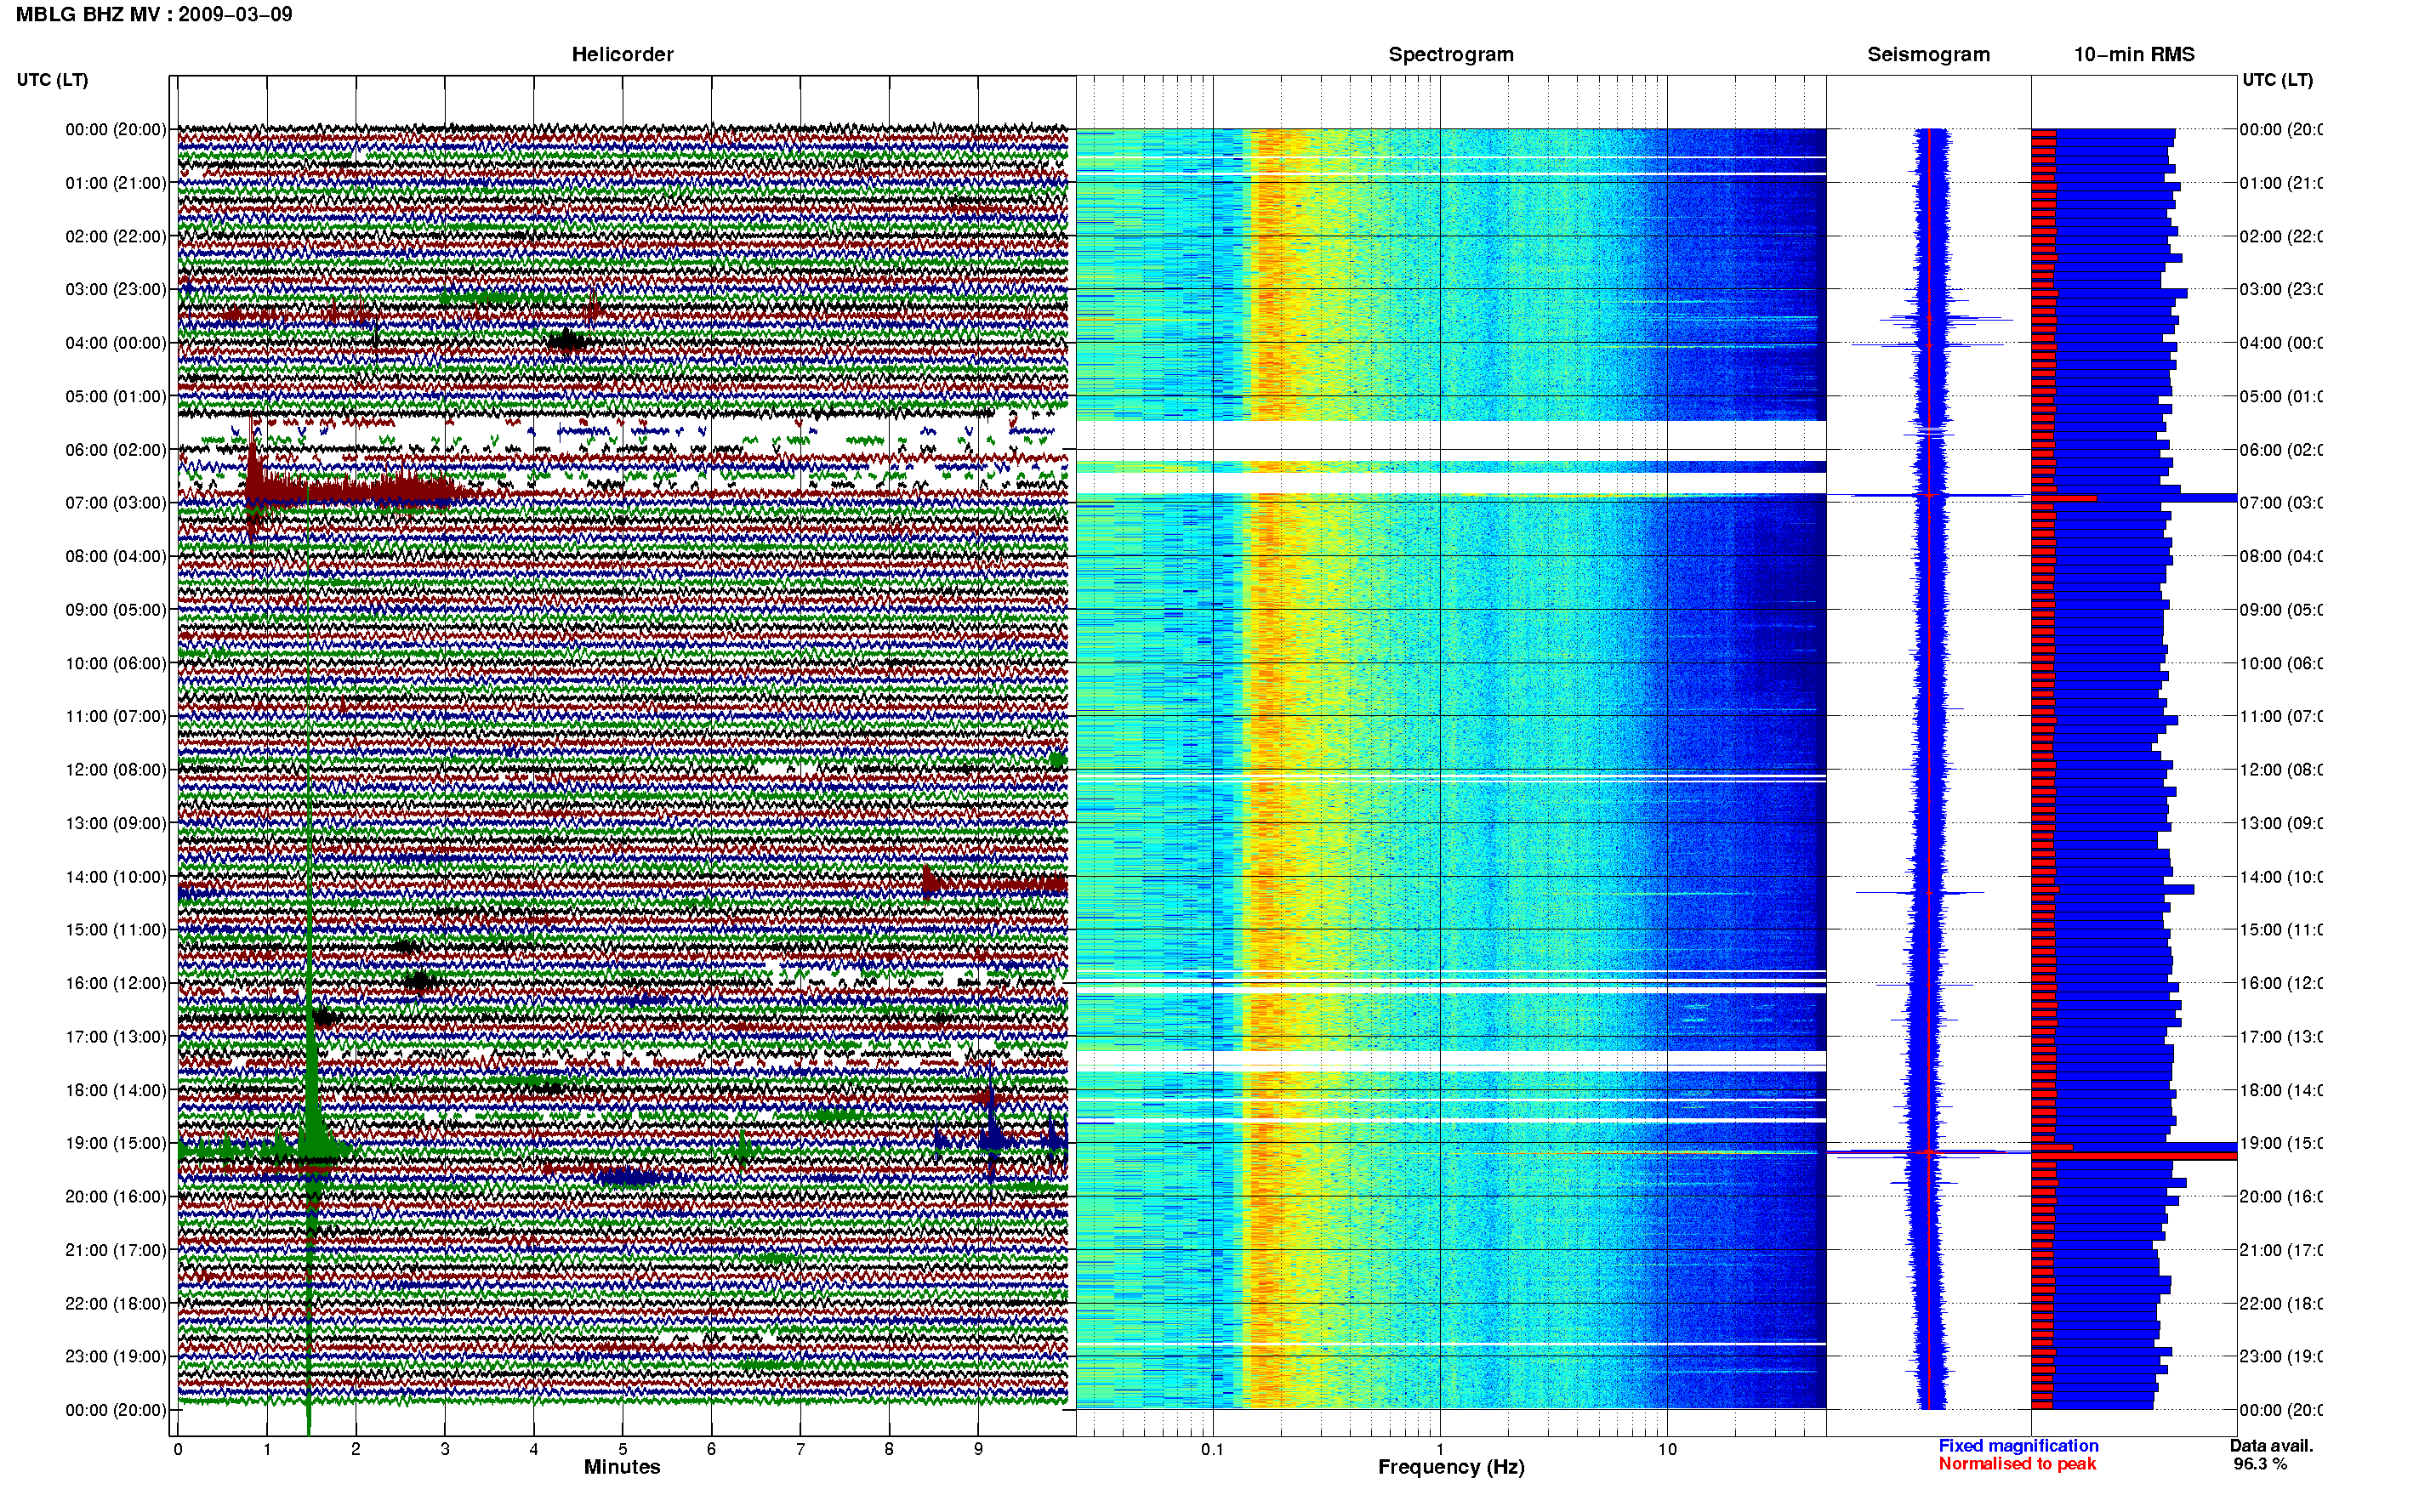Click the 0.1 frequency tick label

(1212, 1449)
